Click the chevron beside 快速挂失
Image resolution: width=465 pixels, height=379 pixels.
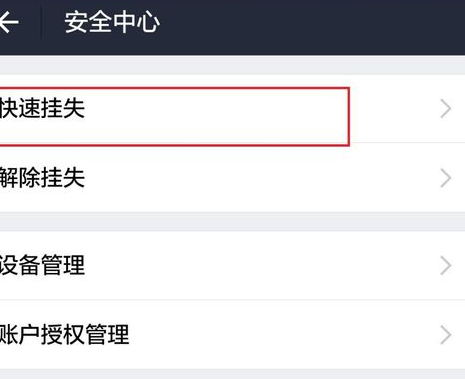pos(446,109)
